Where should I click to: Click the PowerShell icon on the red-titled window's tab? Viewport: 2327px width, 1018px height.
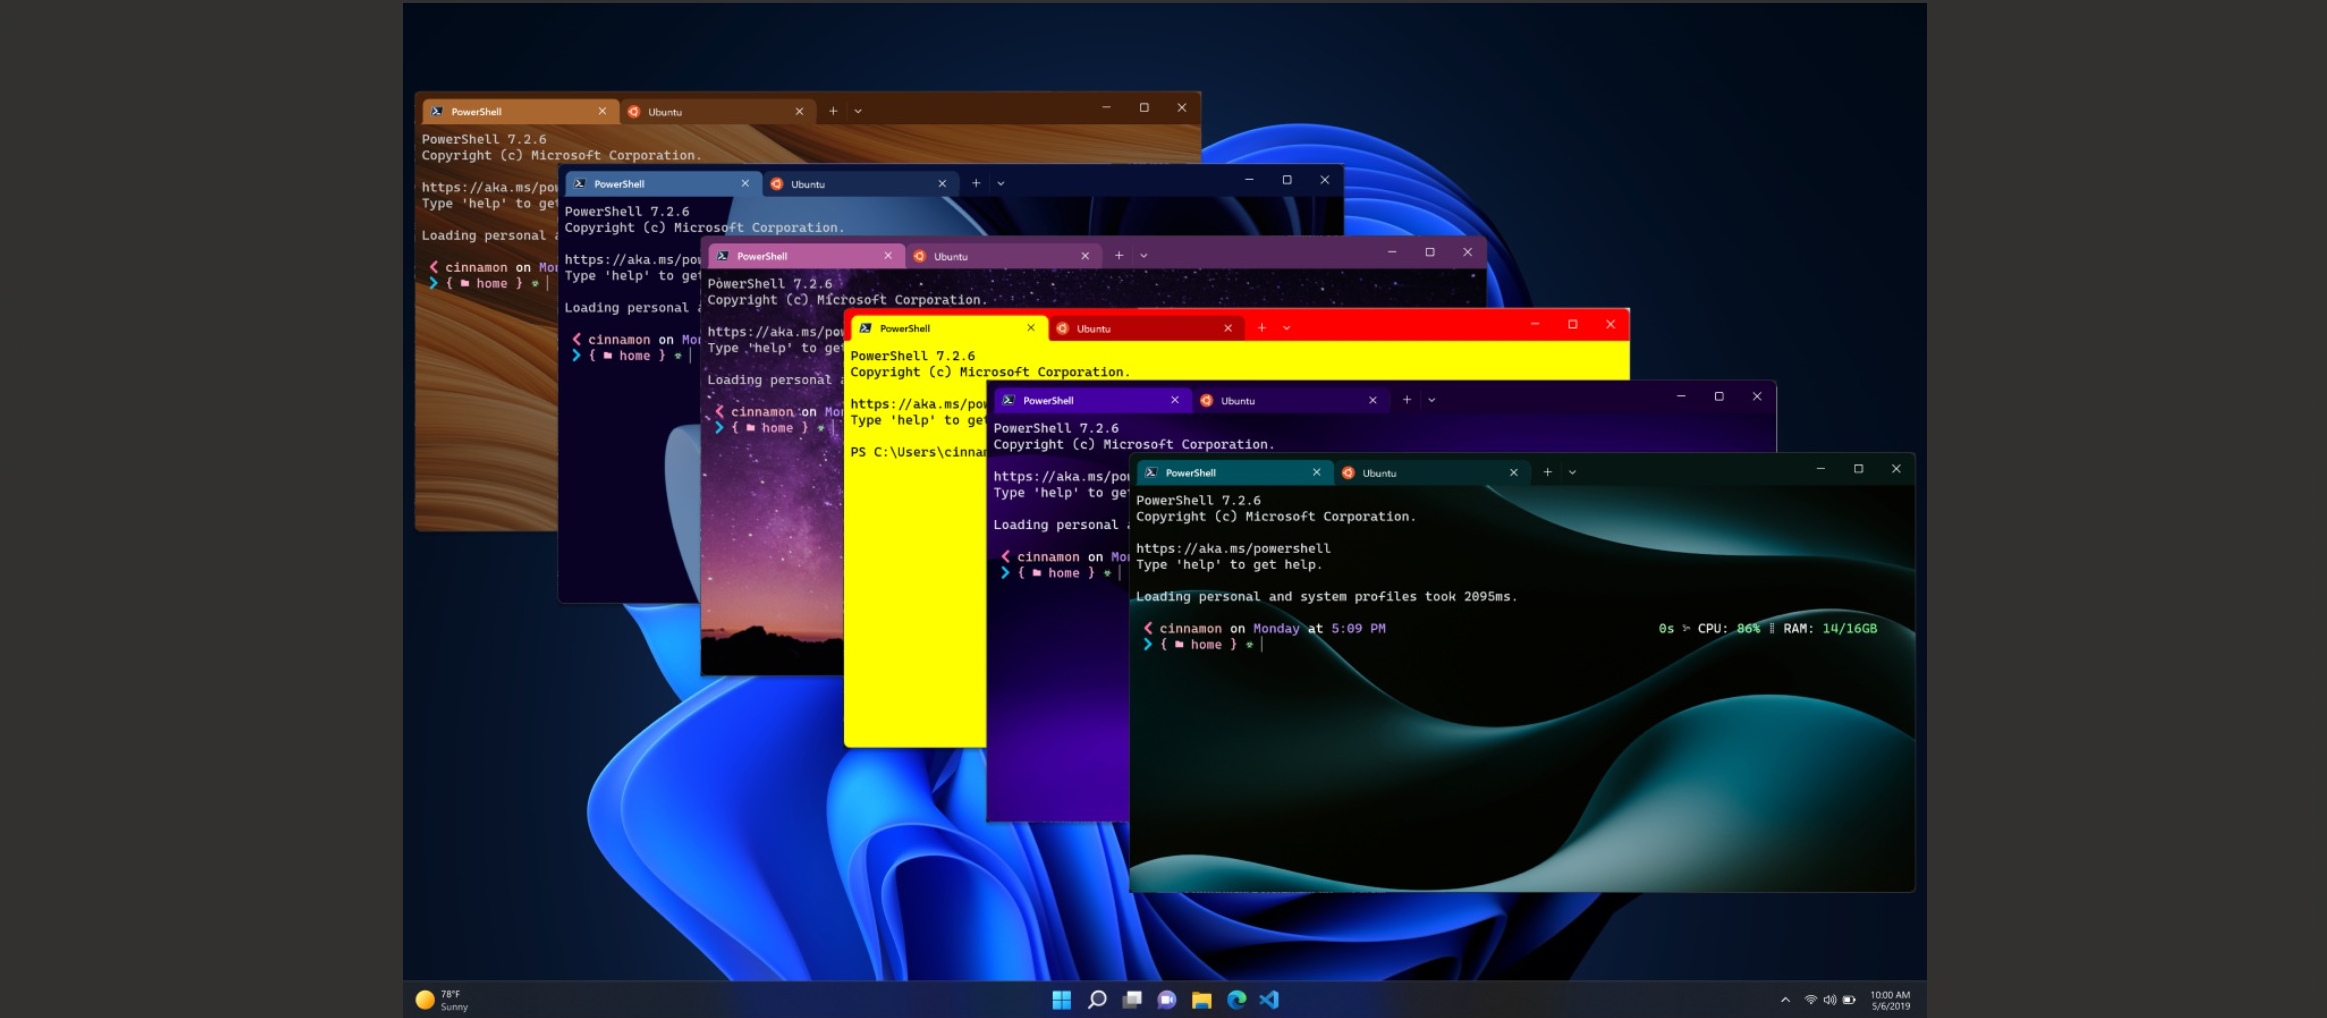866,327
